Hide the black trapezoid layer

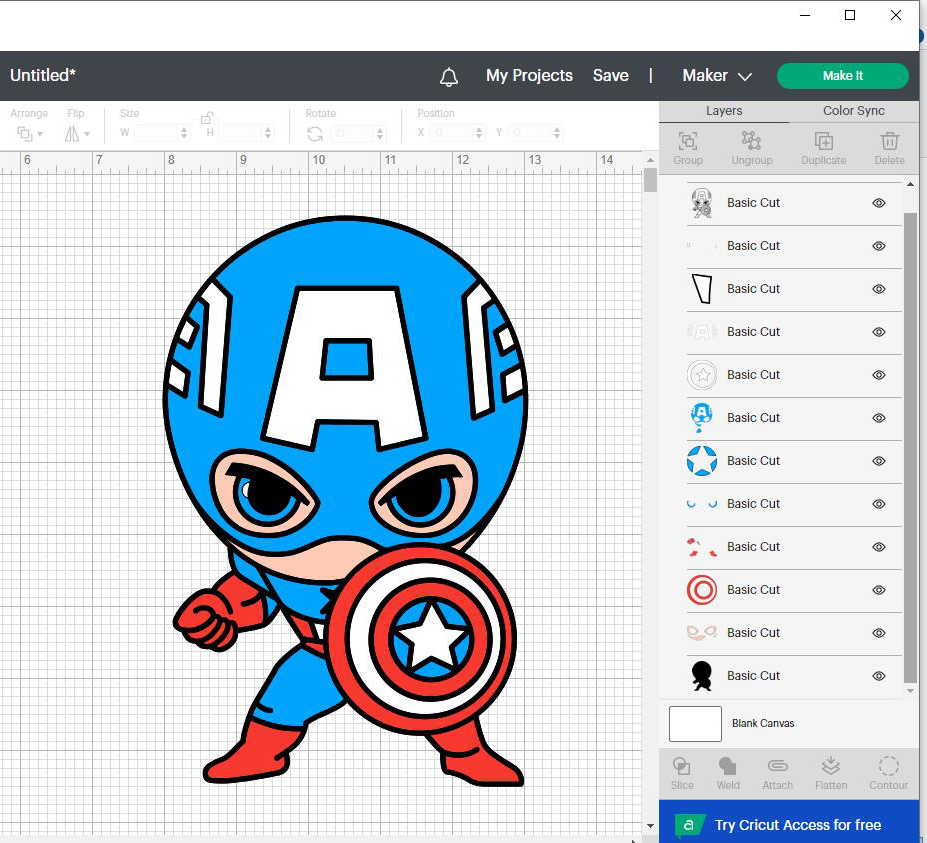879,289
